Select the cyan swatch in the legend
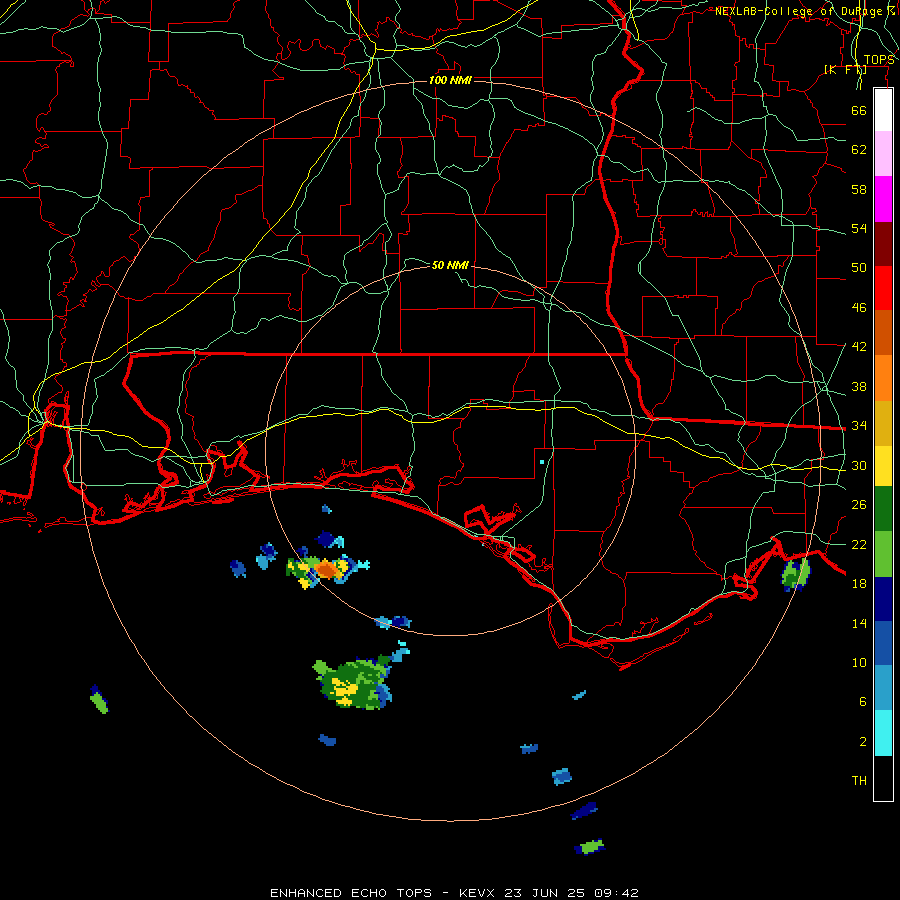The width and height of the screenshot is (900, 900). click(883, 733)
